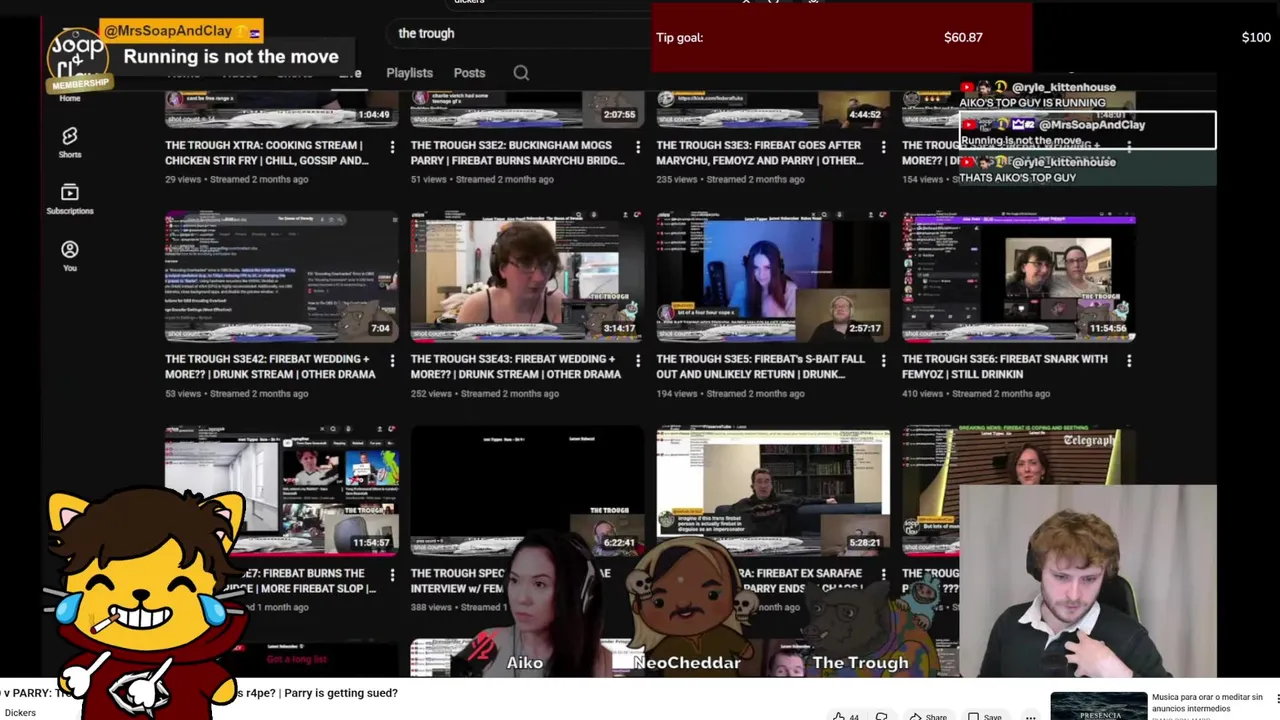Click the $100 tip target amount
This screenshot has width=1280, height=720.
point(1256,38)
